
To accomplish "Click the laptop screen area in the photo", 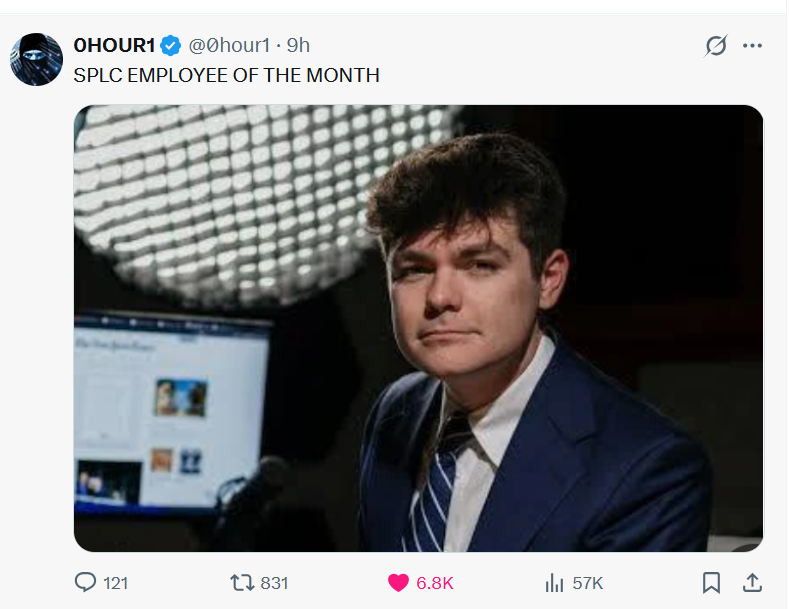I will click(x=171, y=413).
